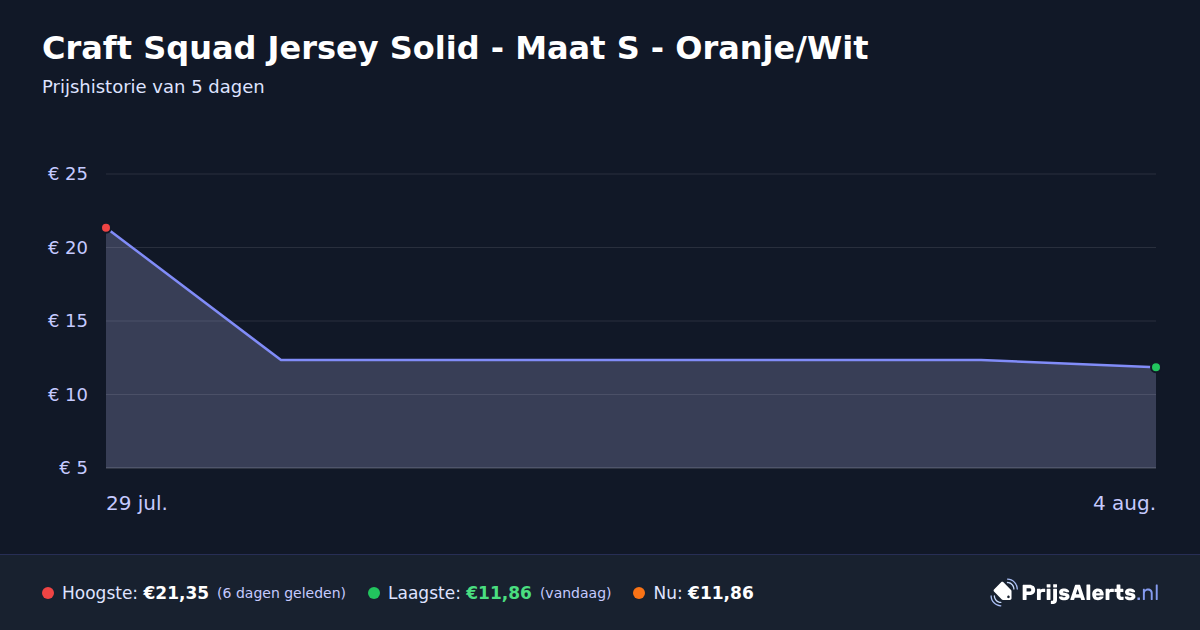Click the 29 jul. start date label
Viewport: 1200px width, 630px height.
(x=137, y=503)
